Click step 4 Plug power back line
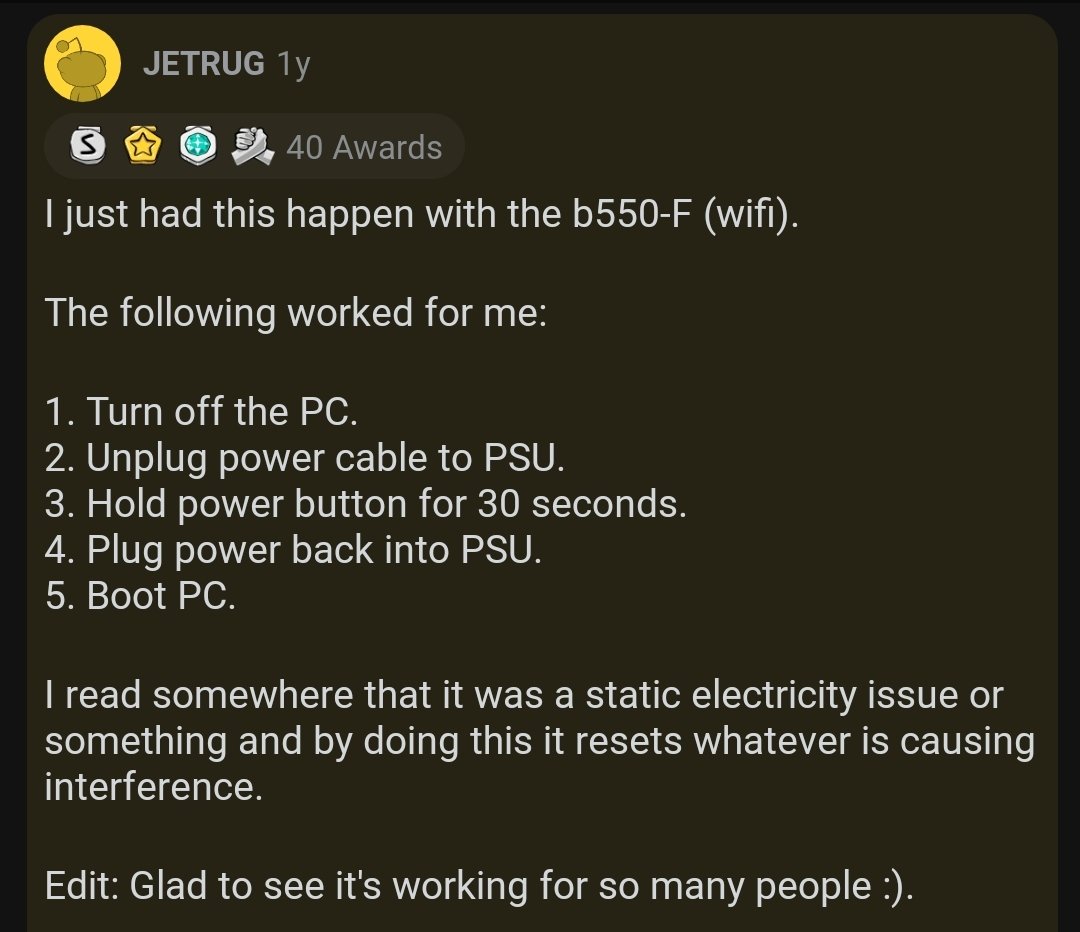Viewport: 1080px width, 932px height. (293, 550)
